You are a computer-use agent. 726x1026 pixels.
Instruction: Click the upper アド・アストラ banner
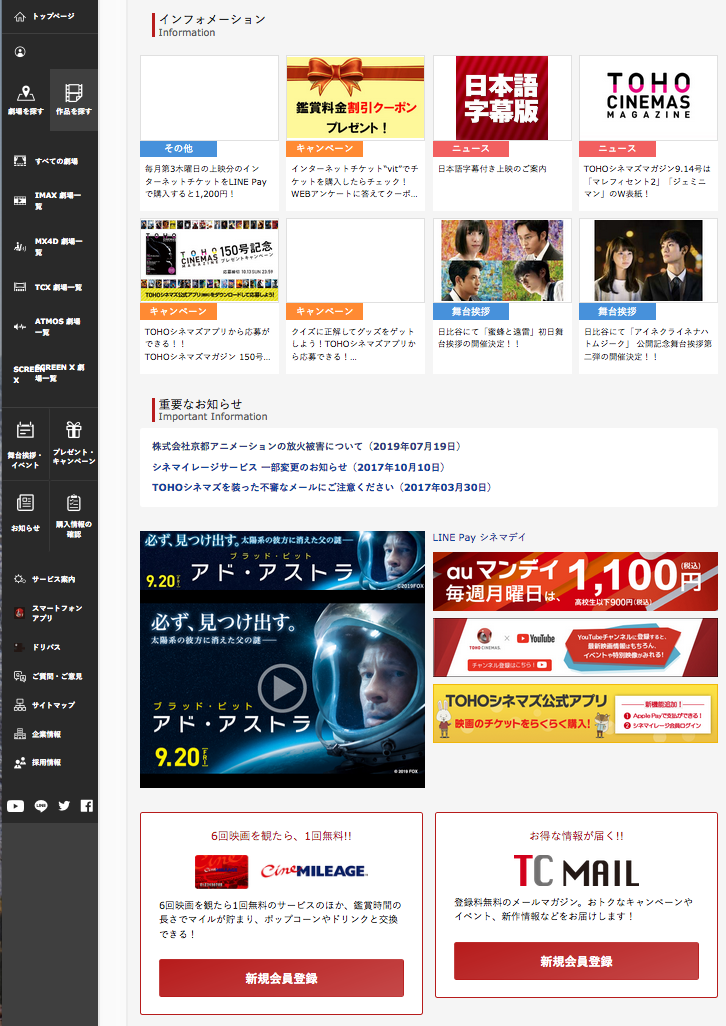pos(283,561)
